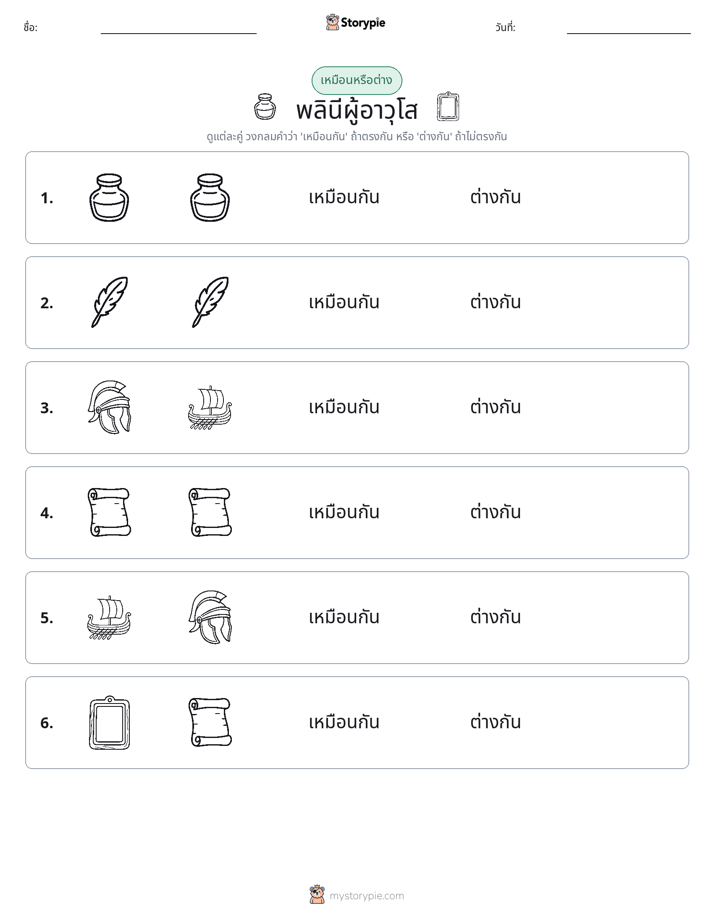
Task: Choose 'ต่างกัน' for question 3
Action: pos(495,407)
